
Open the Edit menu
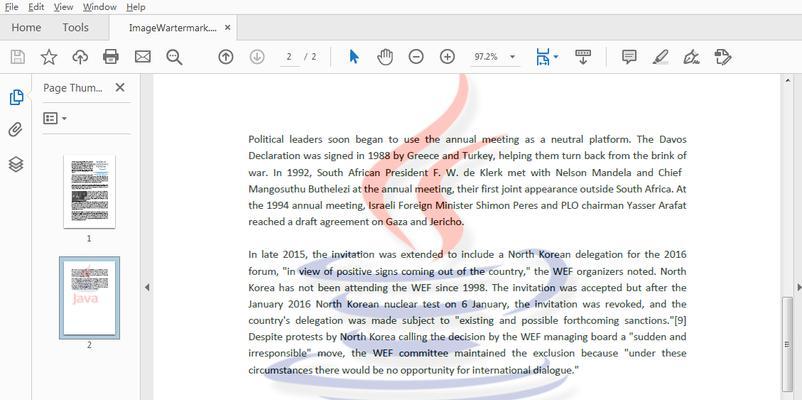tap(36, 7)
